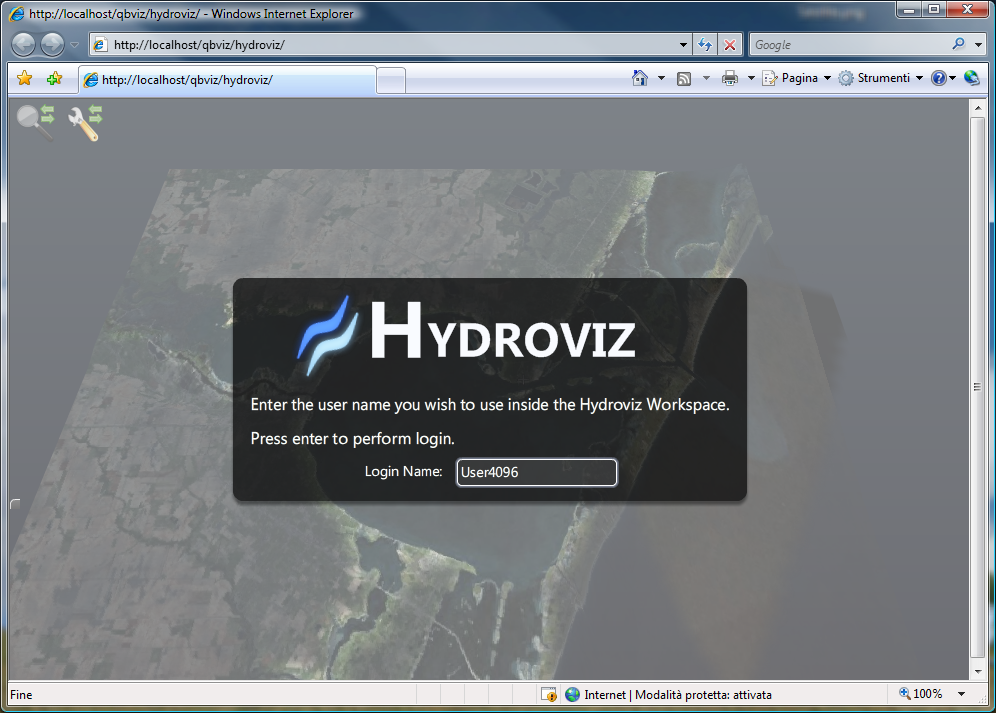Expand the Print options dropdown arrow
This screenshot has width=996, height=713.
pos(751,78)
